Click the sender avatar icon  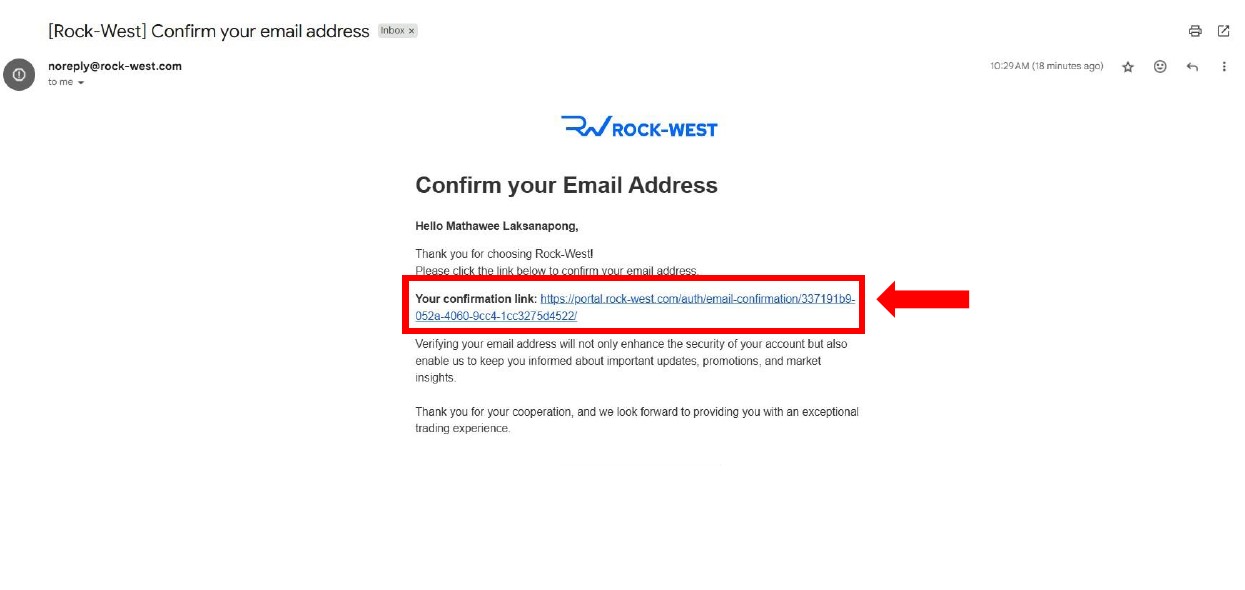[x=19, y=75]
